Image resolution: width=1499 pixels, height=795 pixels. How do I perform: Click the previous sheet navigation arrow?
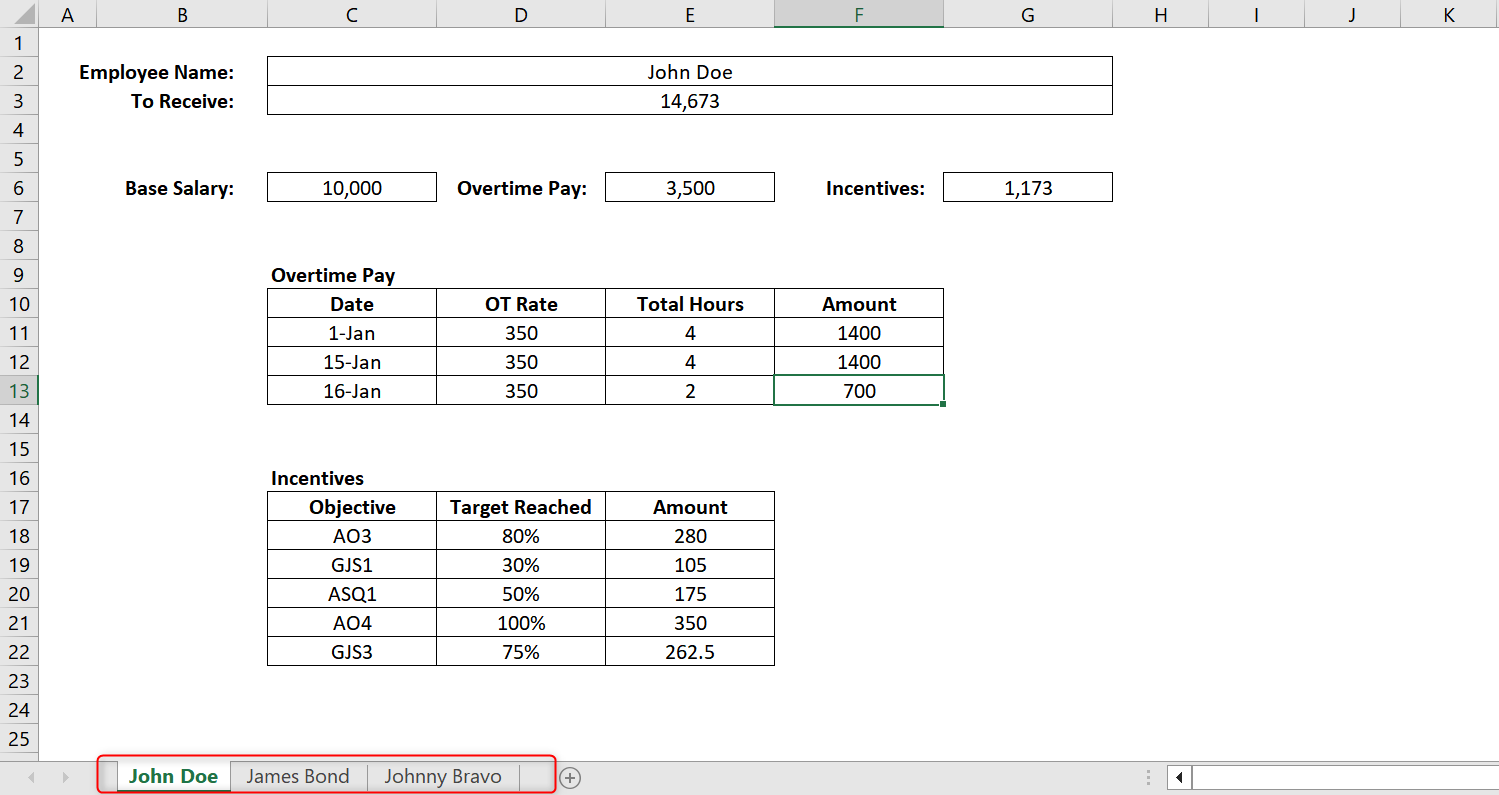tap(31, 777)
